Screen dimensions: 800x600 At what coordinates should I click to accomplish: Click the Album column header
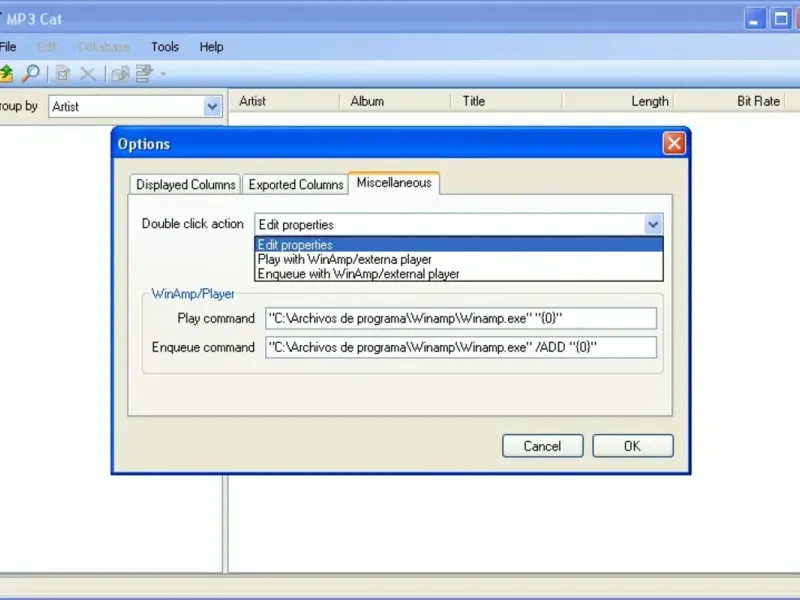tap(395, 101)
